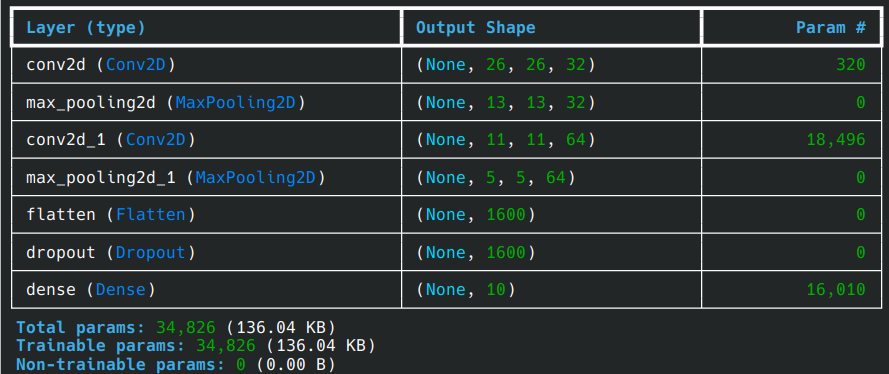This screenshot has width=889, height=374.
Task: Click the "Output Shape" column header
Action: (475, 27)
